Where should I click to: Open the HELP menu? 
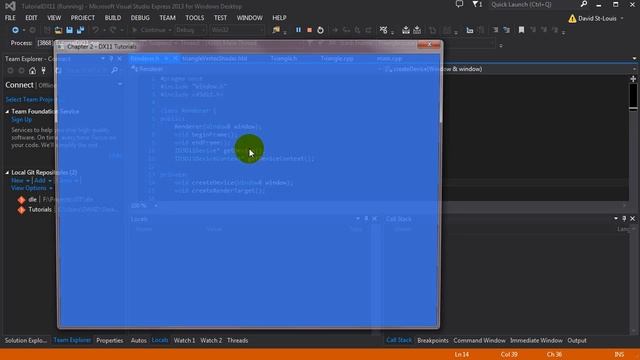279,18
